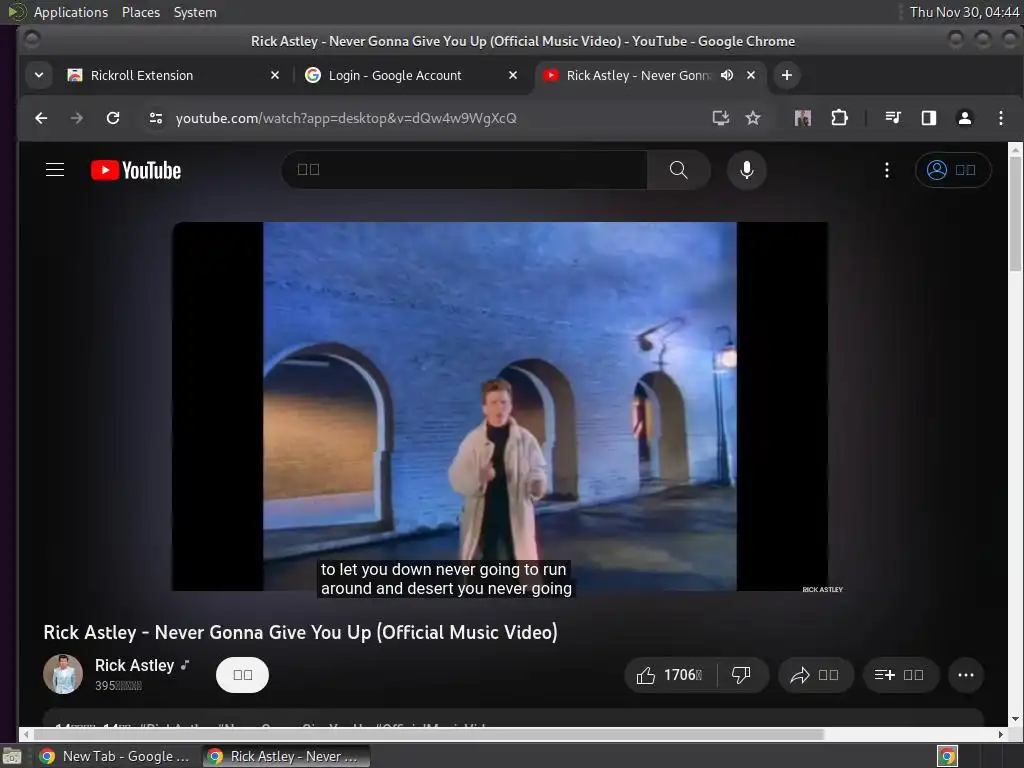Go to YouTube home via logo

coord(136,170)
